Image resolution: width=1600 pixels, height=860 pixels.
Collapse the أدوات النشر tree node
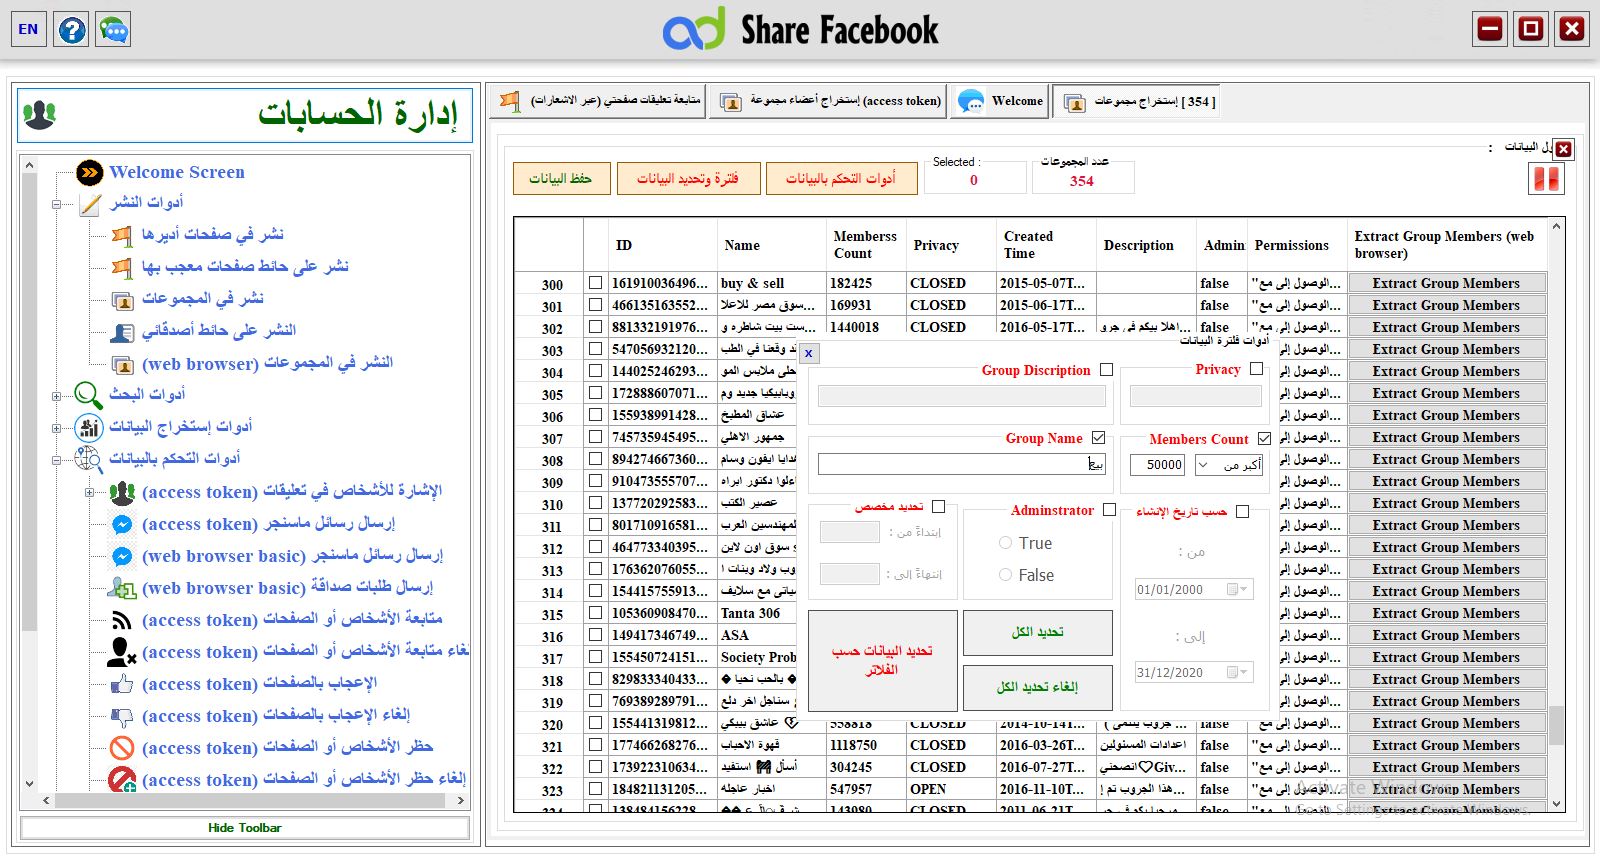coord(57,204)
